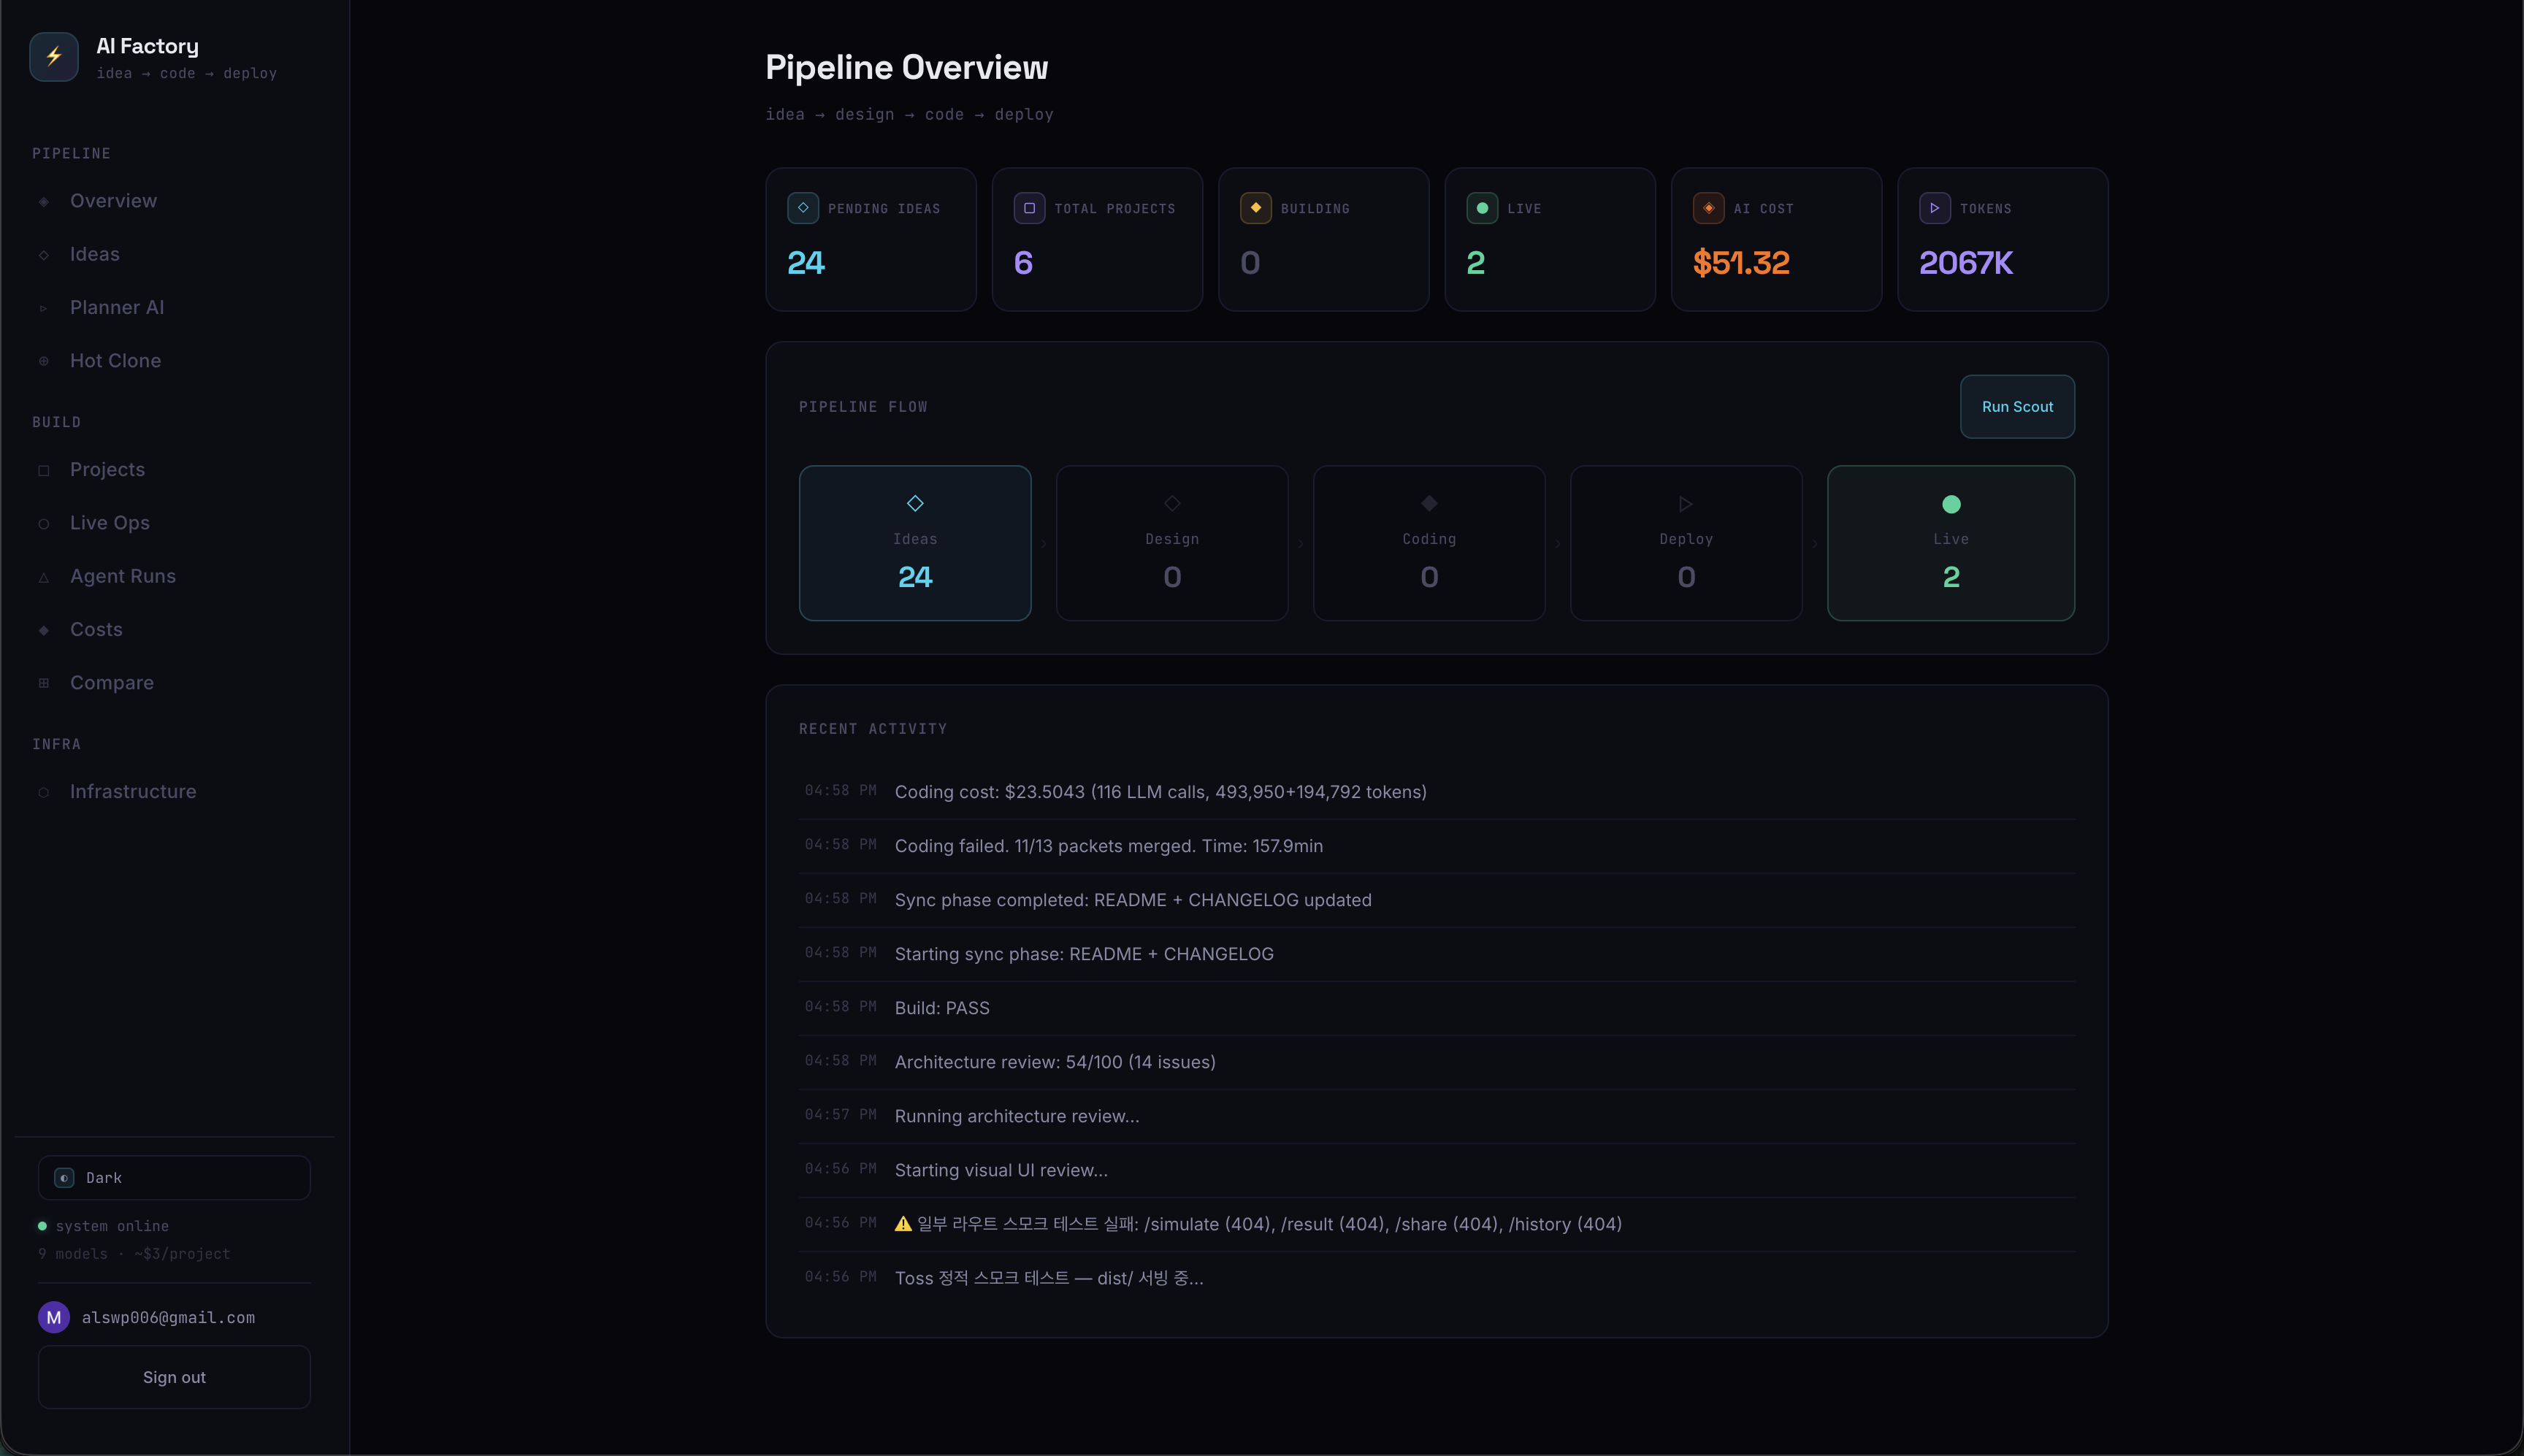Click the Coding failed activity entry
The width and height of the screenshot is (2524, 1456).
click(x=1108, y=846)
